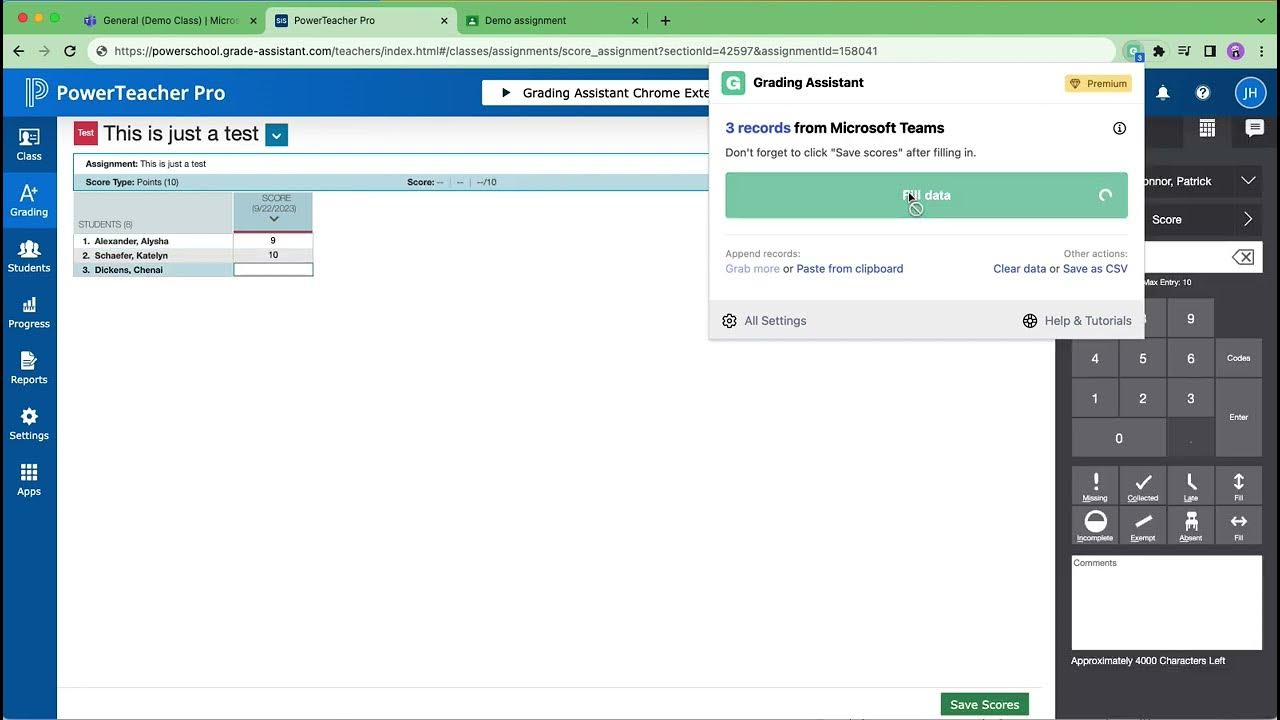The image size is (1280, 720).
Task: Open the Settings section in sidebar
Action: (x=29, y=424)
